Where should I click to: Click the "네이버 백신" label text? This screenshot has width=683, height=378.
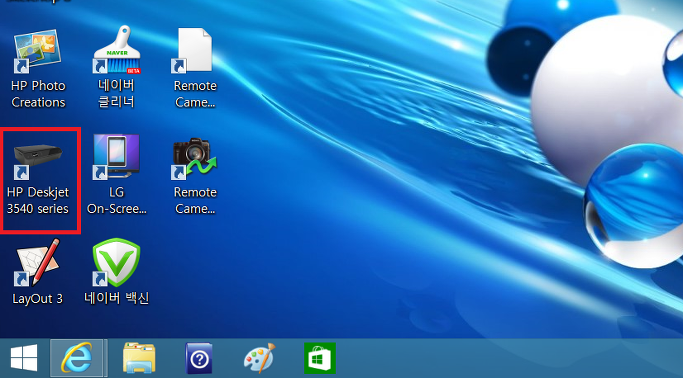click(117, 298)
